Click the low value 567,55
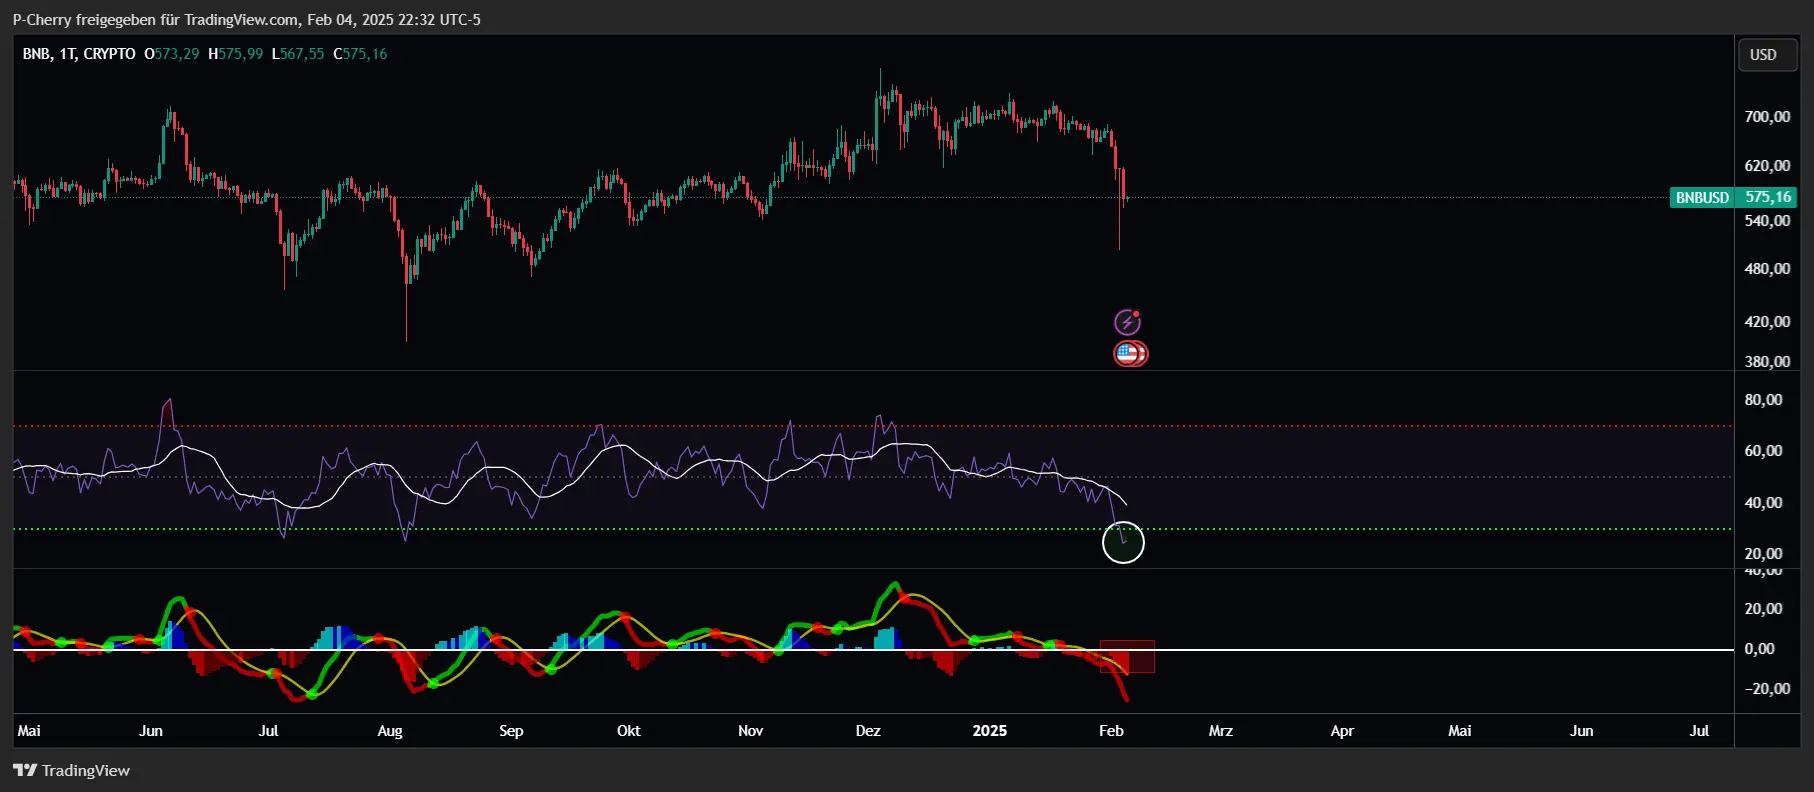The width and height of the screenshot is (1814, 792). 302,54
